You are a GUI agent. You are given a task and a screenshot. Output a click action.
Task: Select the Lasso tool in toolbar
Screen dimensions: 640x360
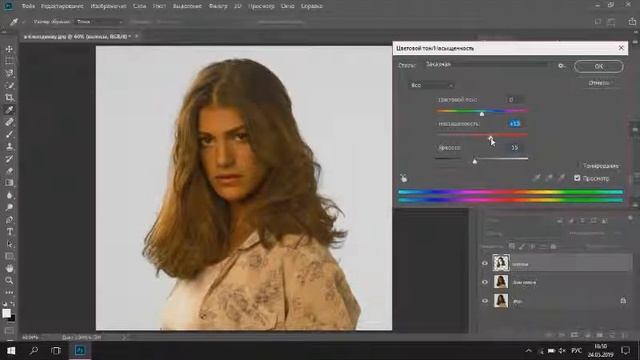tap(9, 73)
